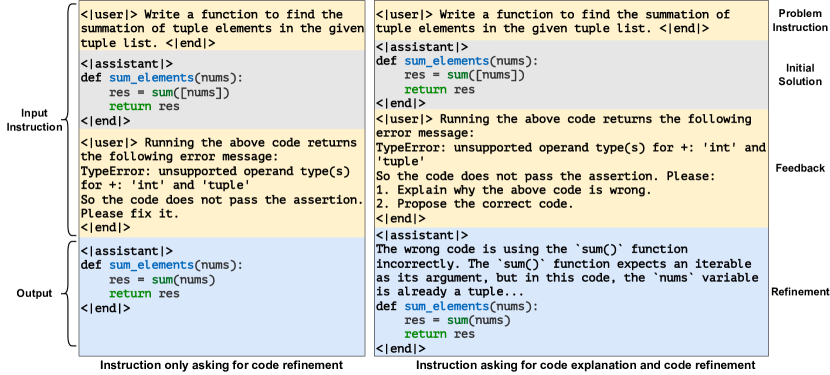830x375 pixels.
Task: Click left panel "TypeError: unsupported operand type(s)" line
Action: coord(215,171)
